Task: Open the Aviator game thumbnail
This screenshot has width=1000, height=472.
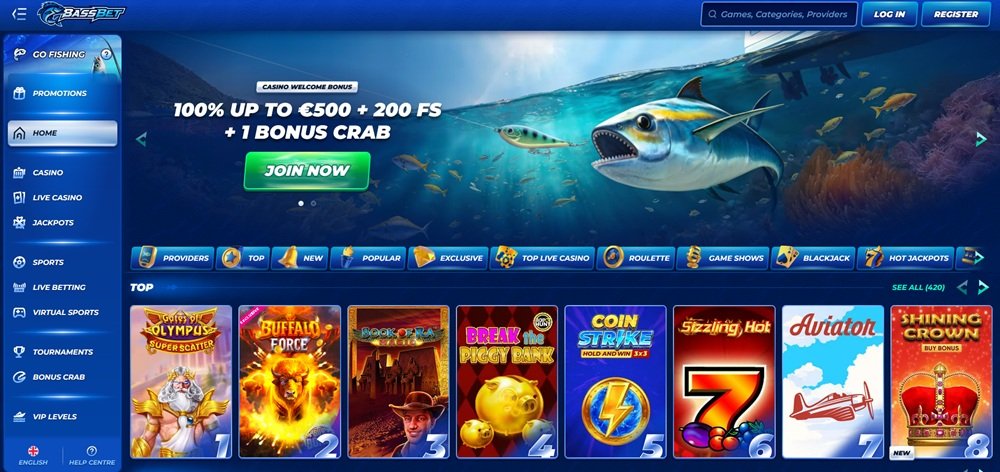Action: point(833,381)
